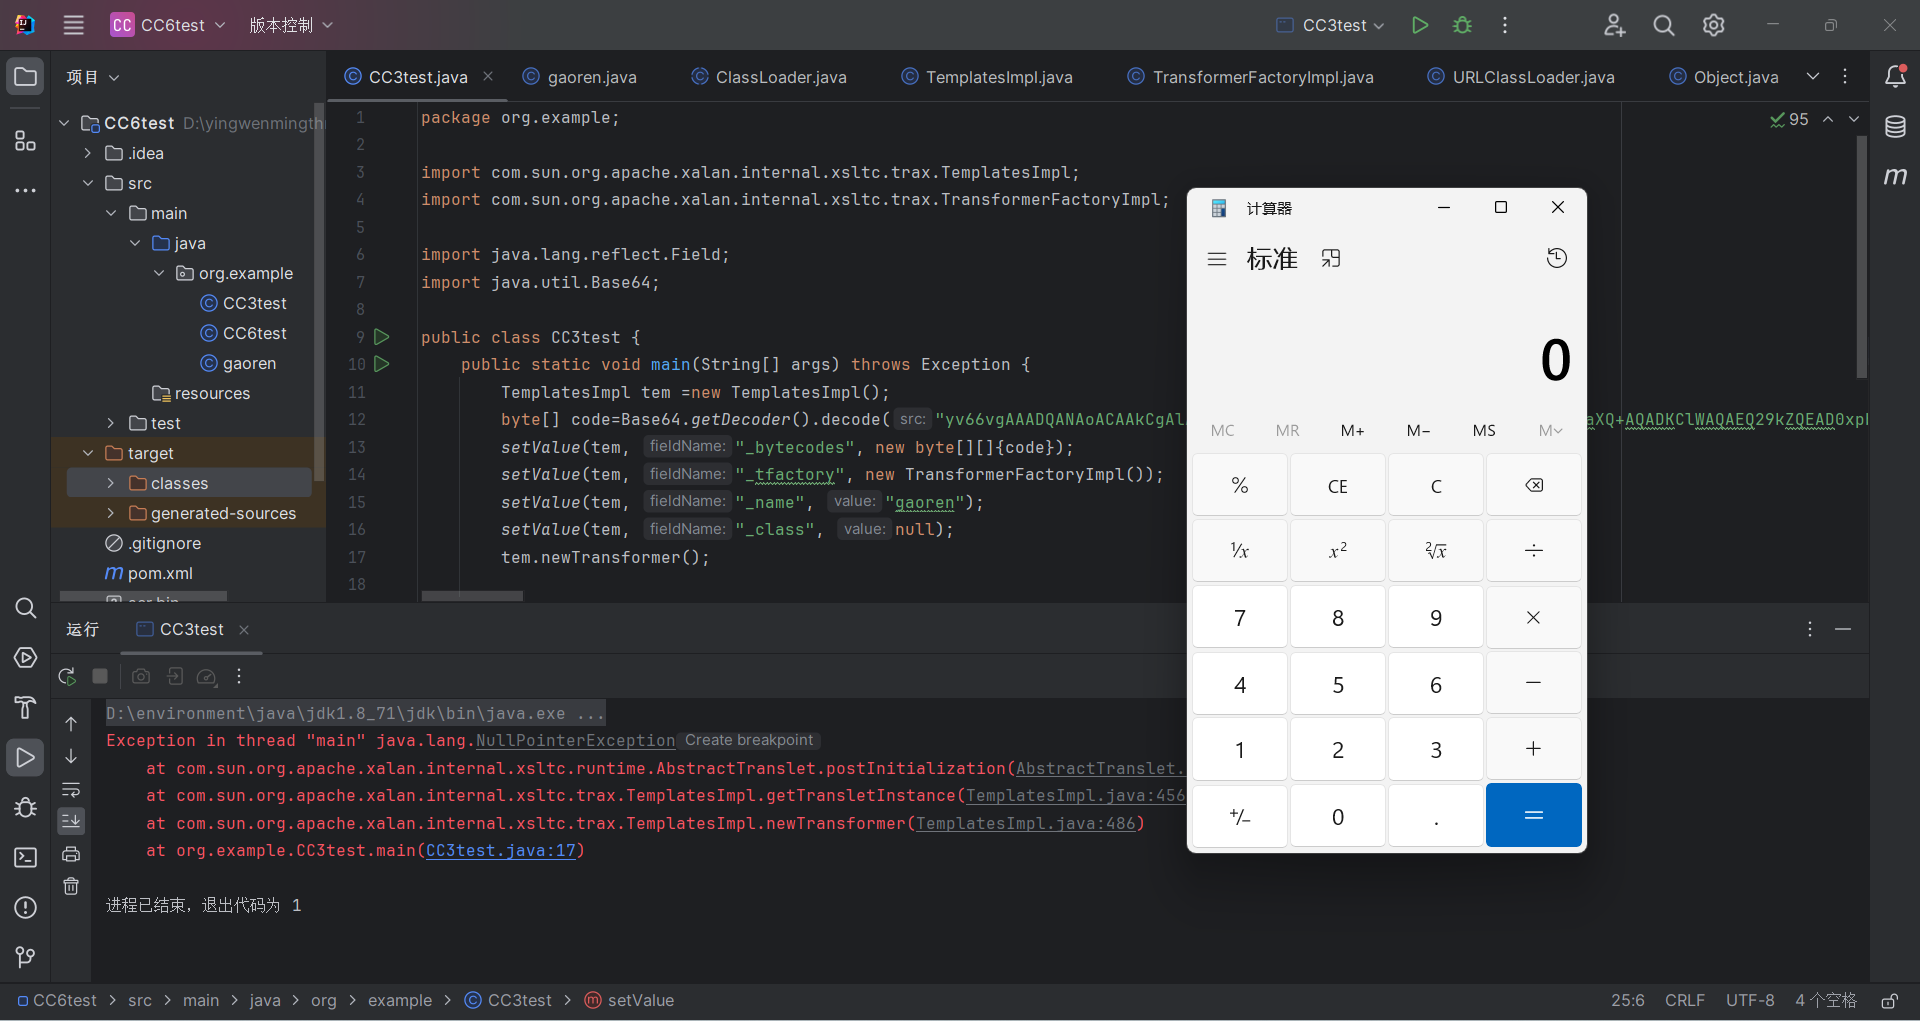Expand the test folder
The width and height of the screenshot is (1920, 1021).
(x=111, y=423)
